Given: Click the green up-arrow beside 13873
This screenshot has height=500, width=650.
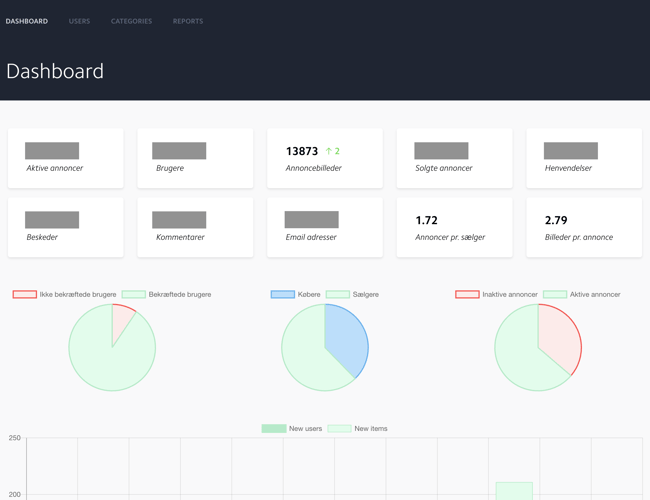Looking at the screenshot, I should click(x=329, y=151).
